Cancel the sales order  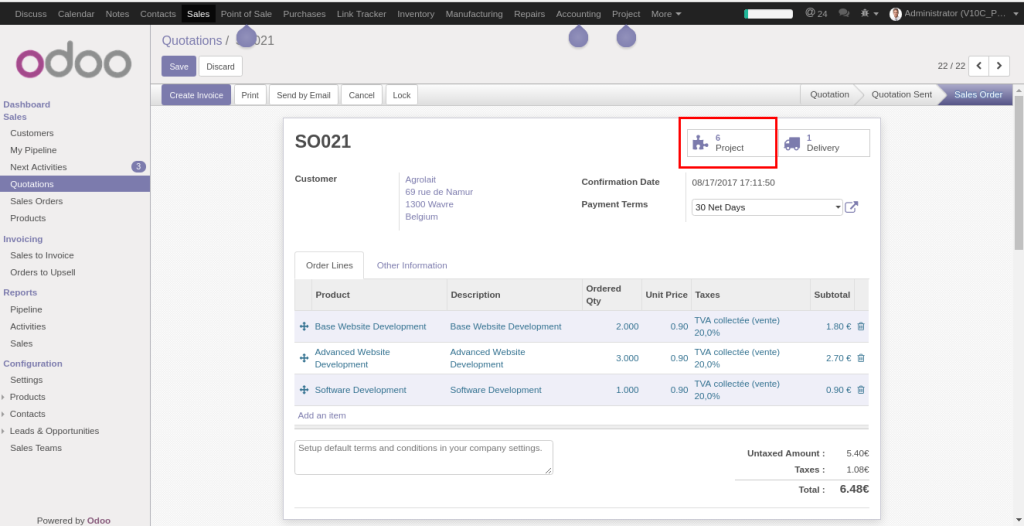click(x=361, y=95)
